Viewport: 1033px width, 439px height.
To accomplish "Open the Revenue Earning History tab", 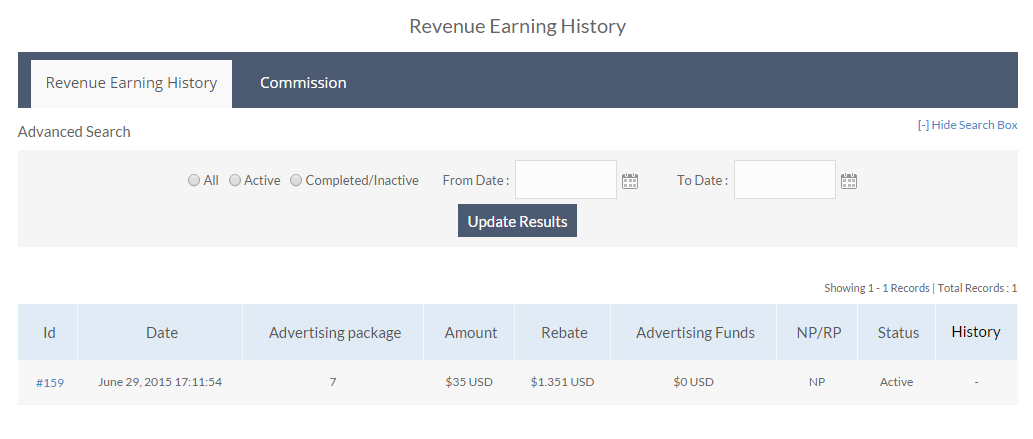I will pyautogui.click(x=131, y=83).
